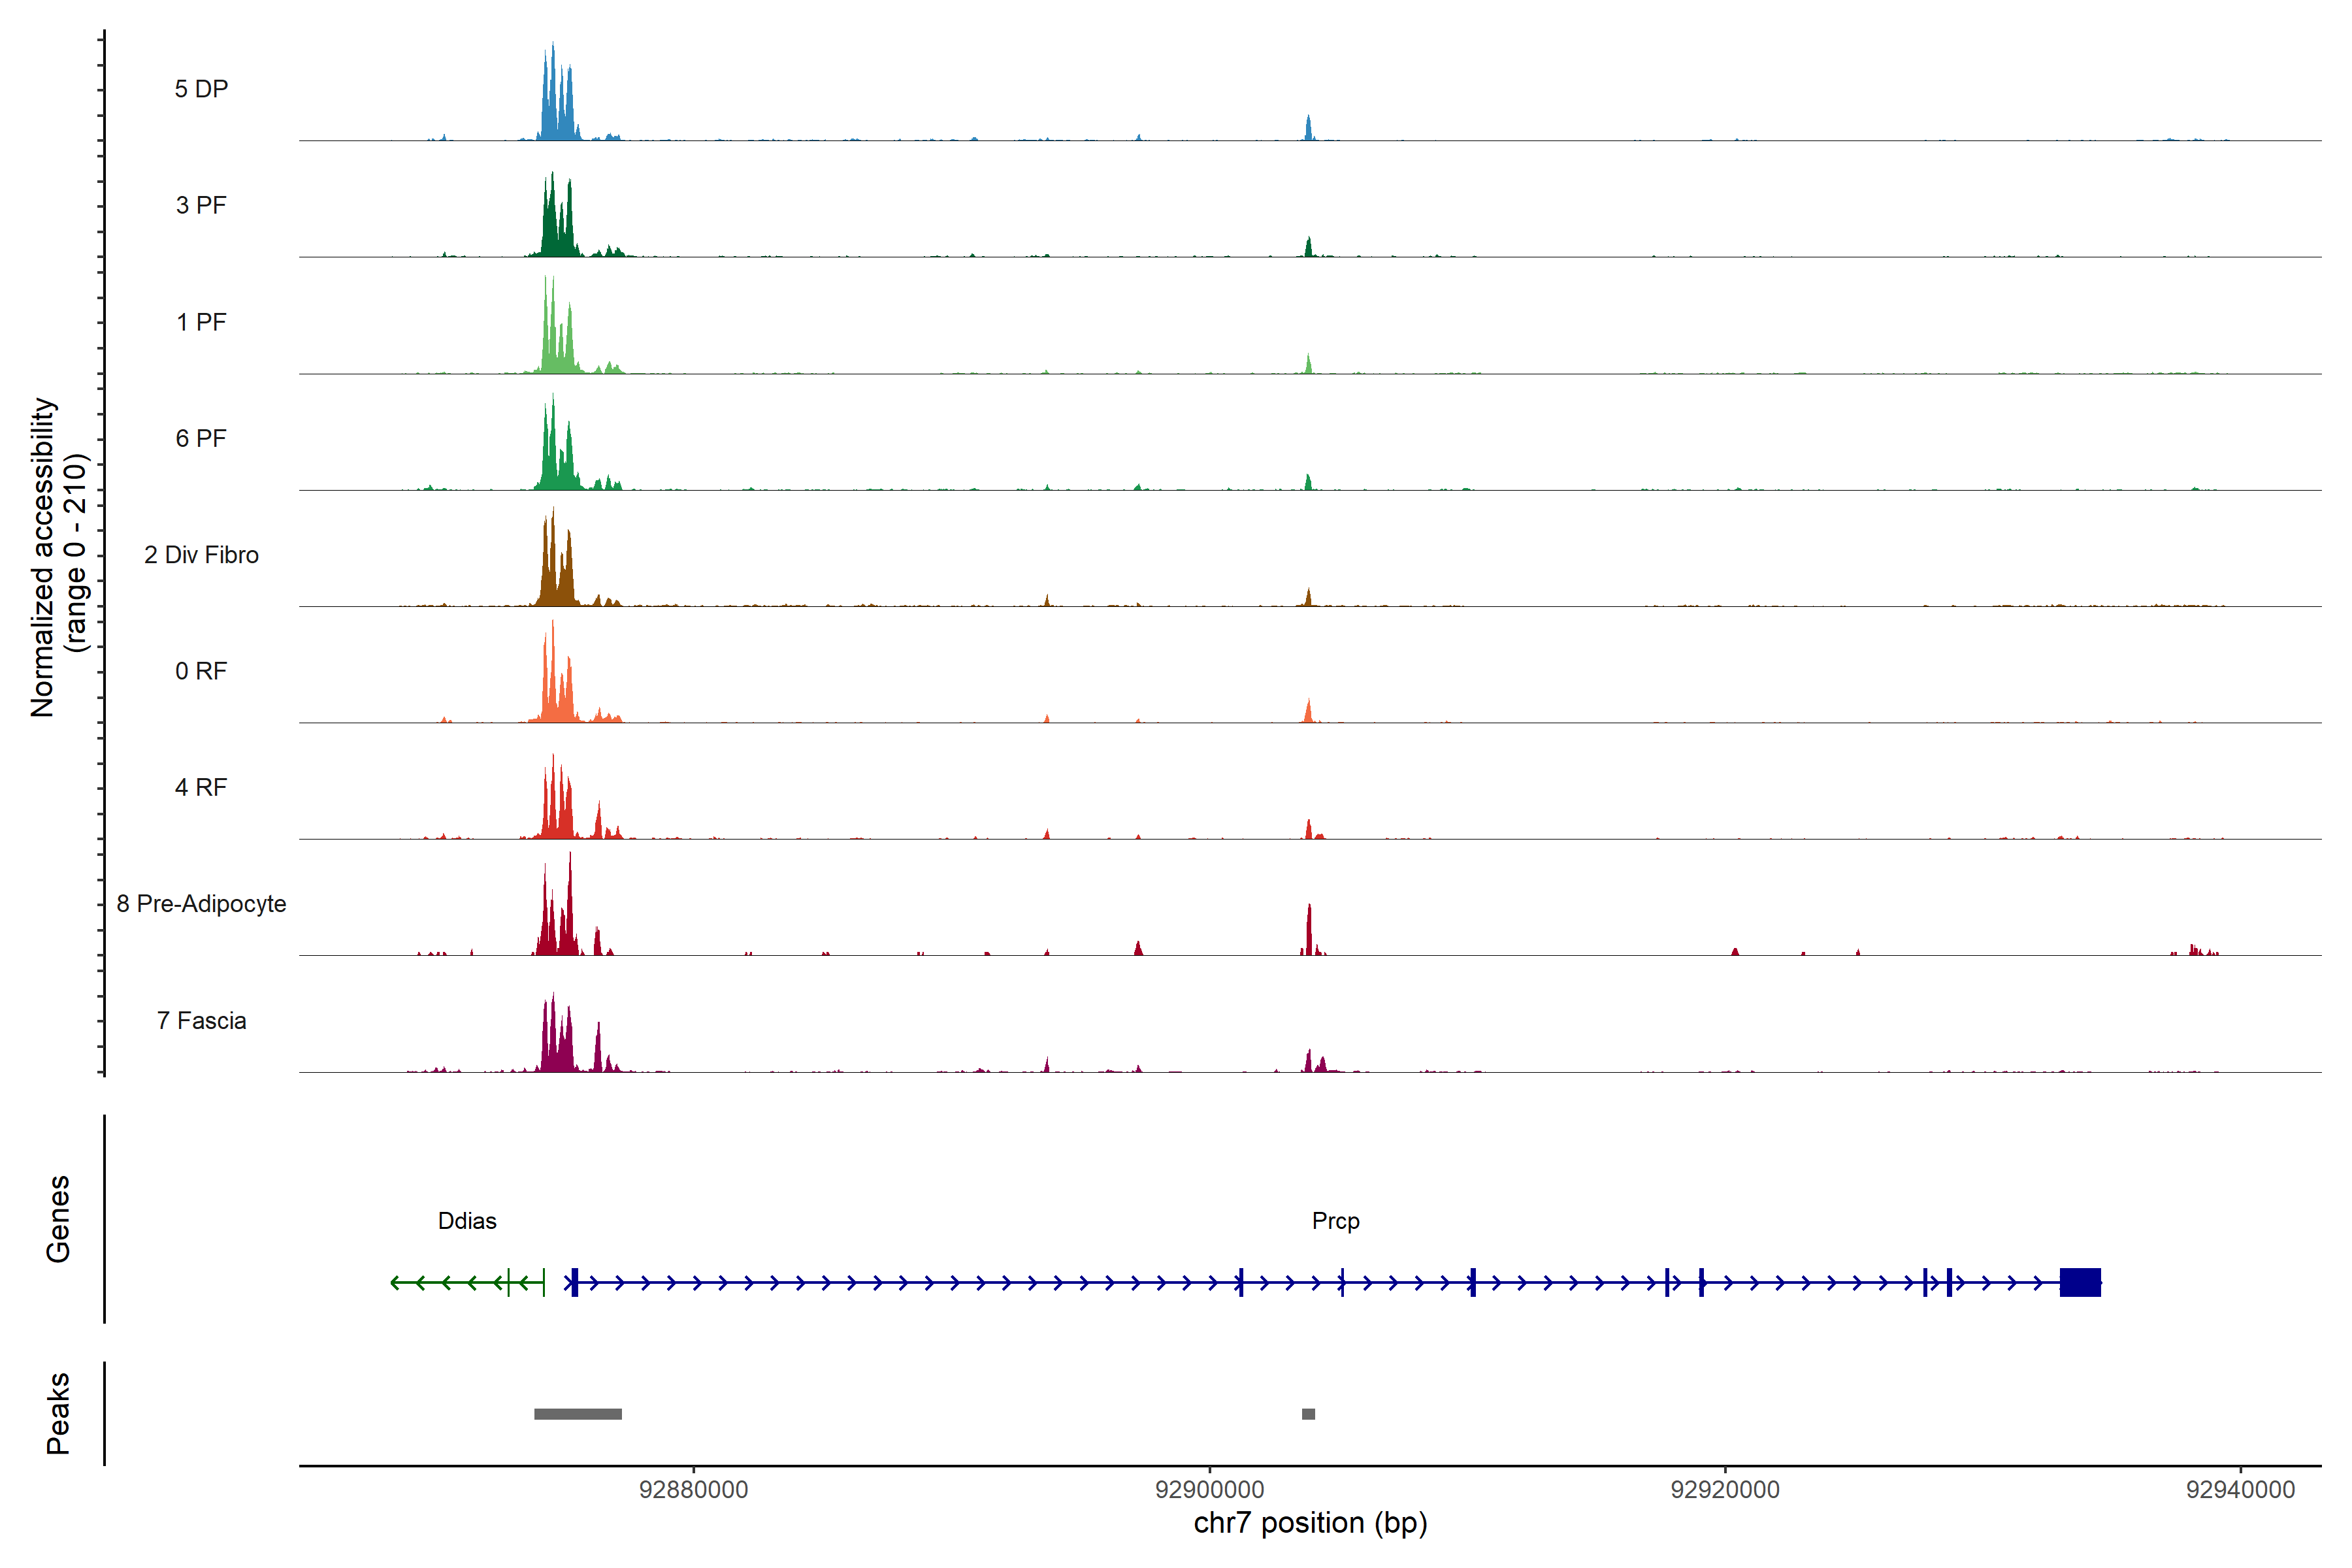Click the small gray peak square
The image size is (2352, 1568).
1308,1414
